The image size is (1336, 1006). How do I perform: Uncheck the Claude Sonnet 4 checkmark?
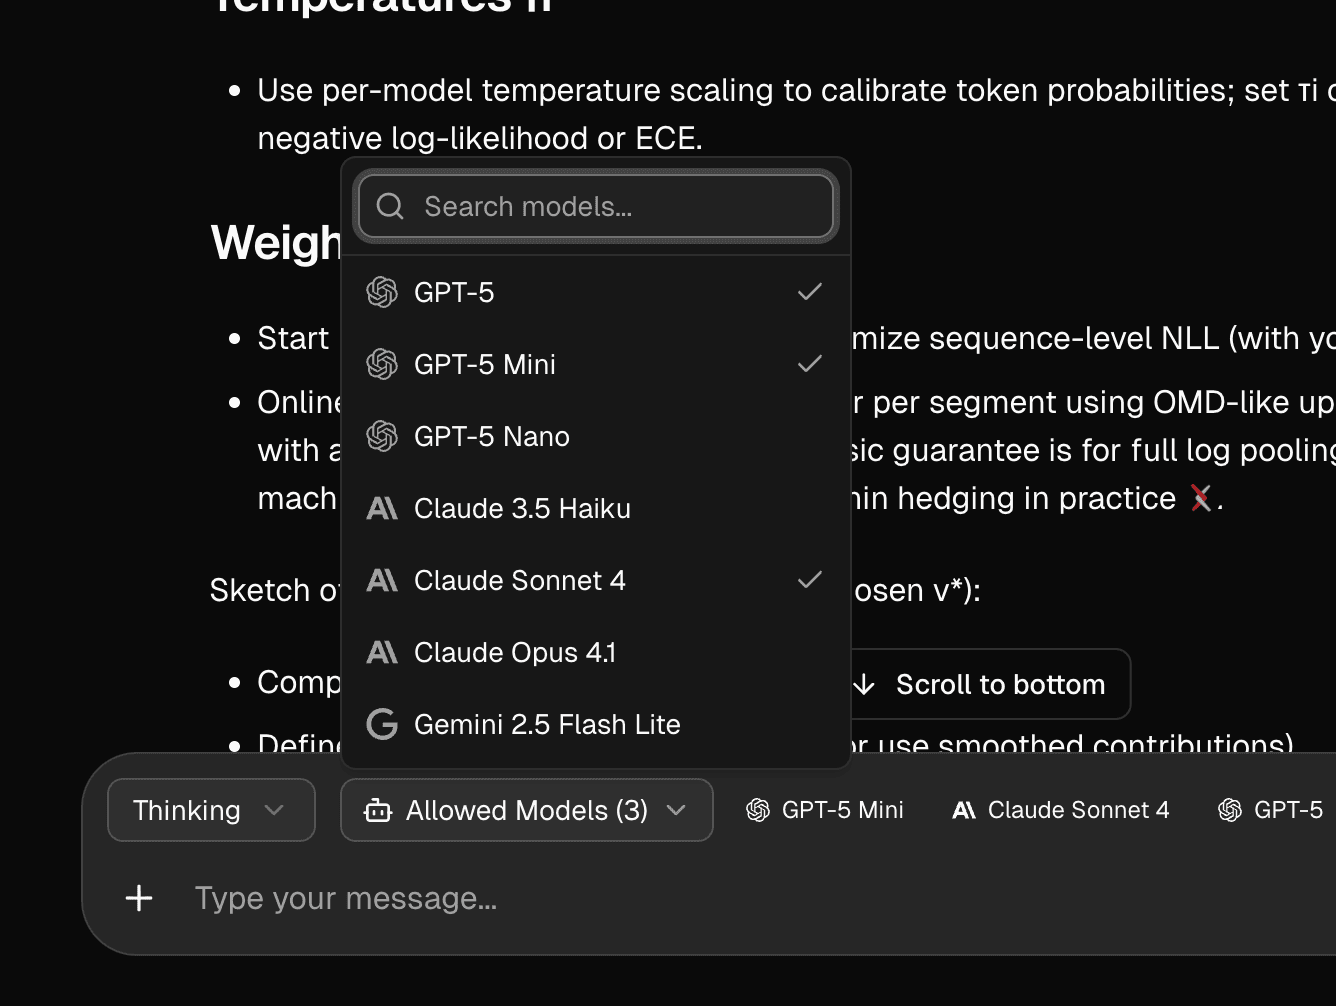point(810,580)
